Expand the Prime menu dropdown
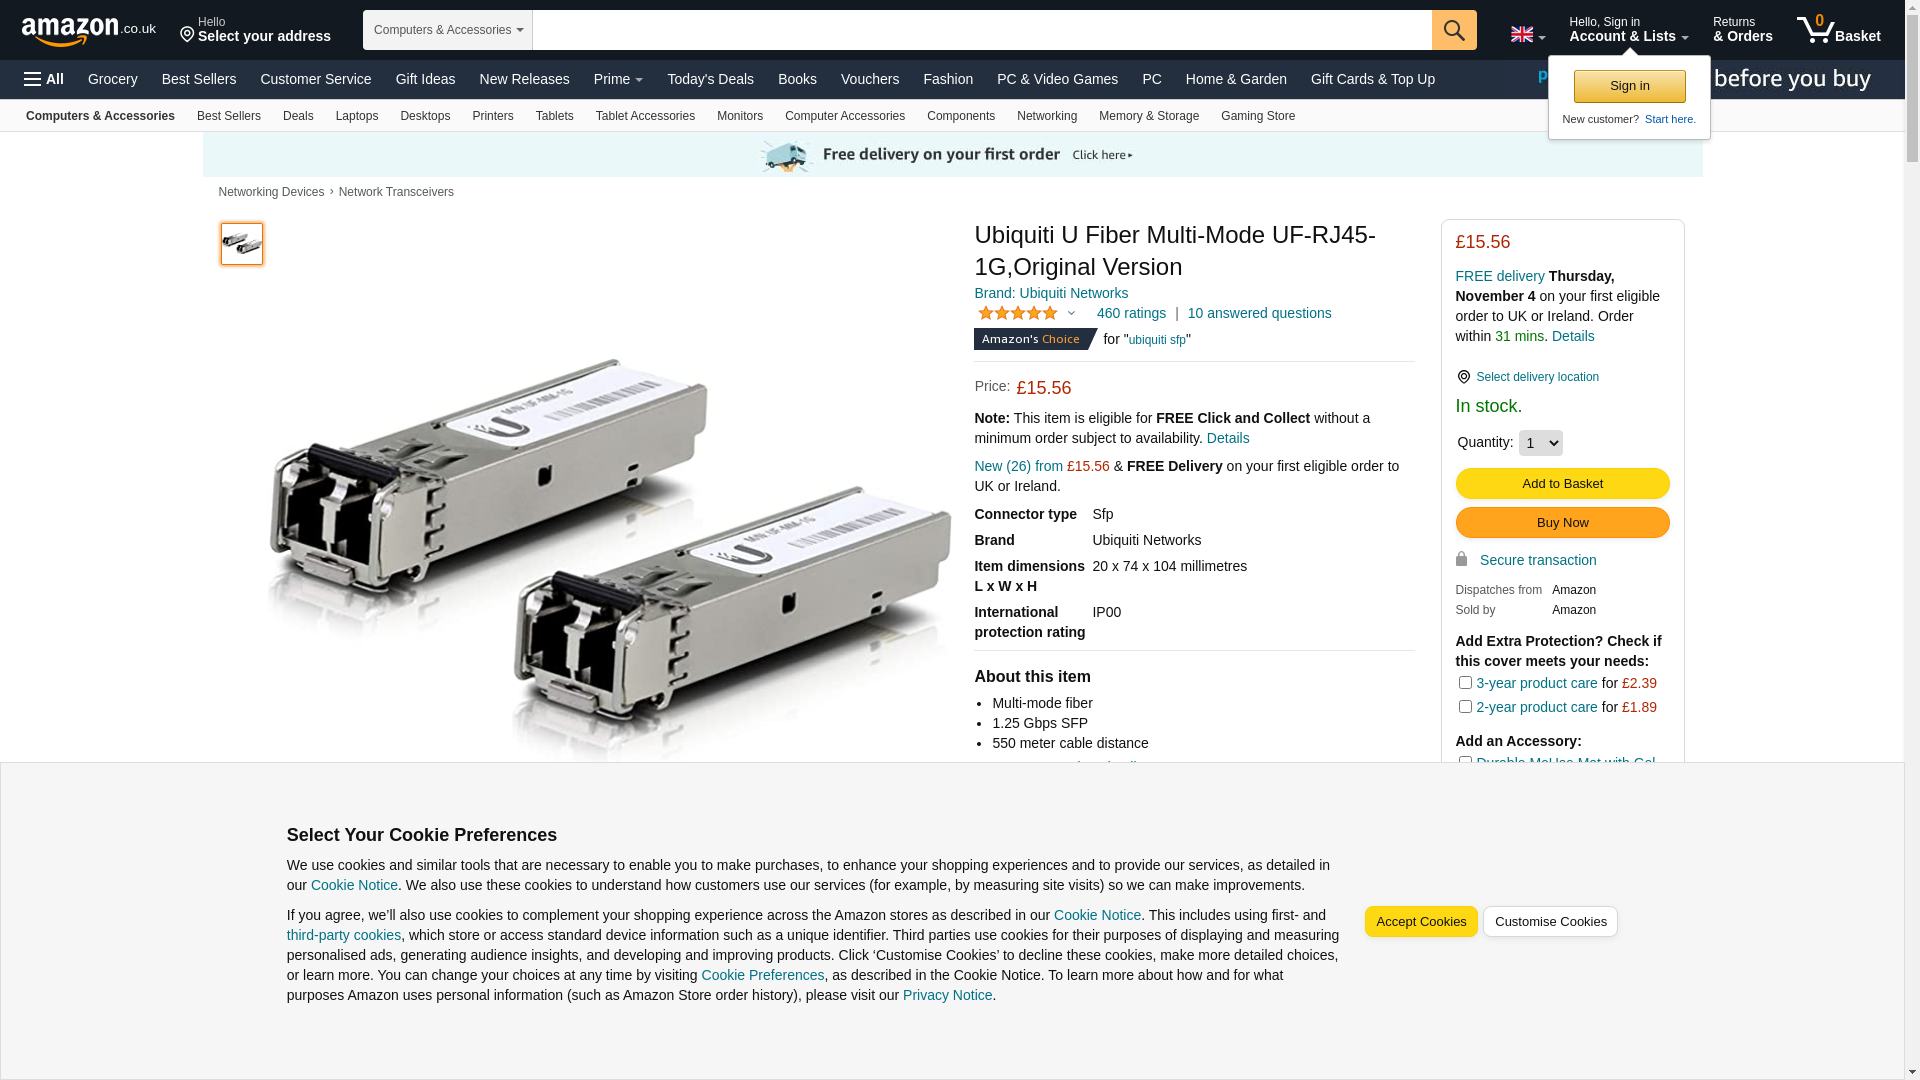1920x1080 pixels. coord(618,79)
